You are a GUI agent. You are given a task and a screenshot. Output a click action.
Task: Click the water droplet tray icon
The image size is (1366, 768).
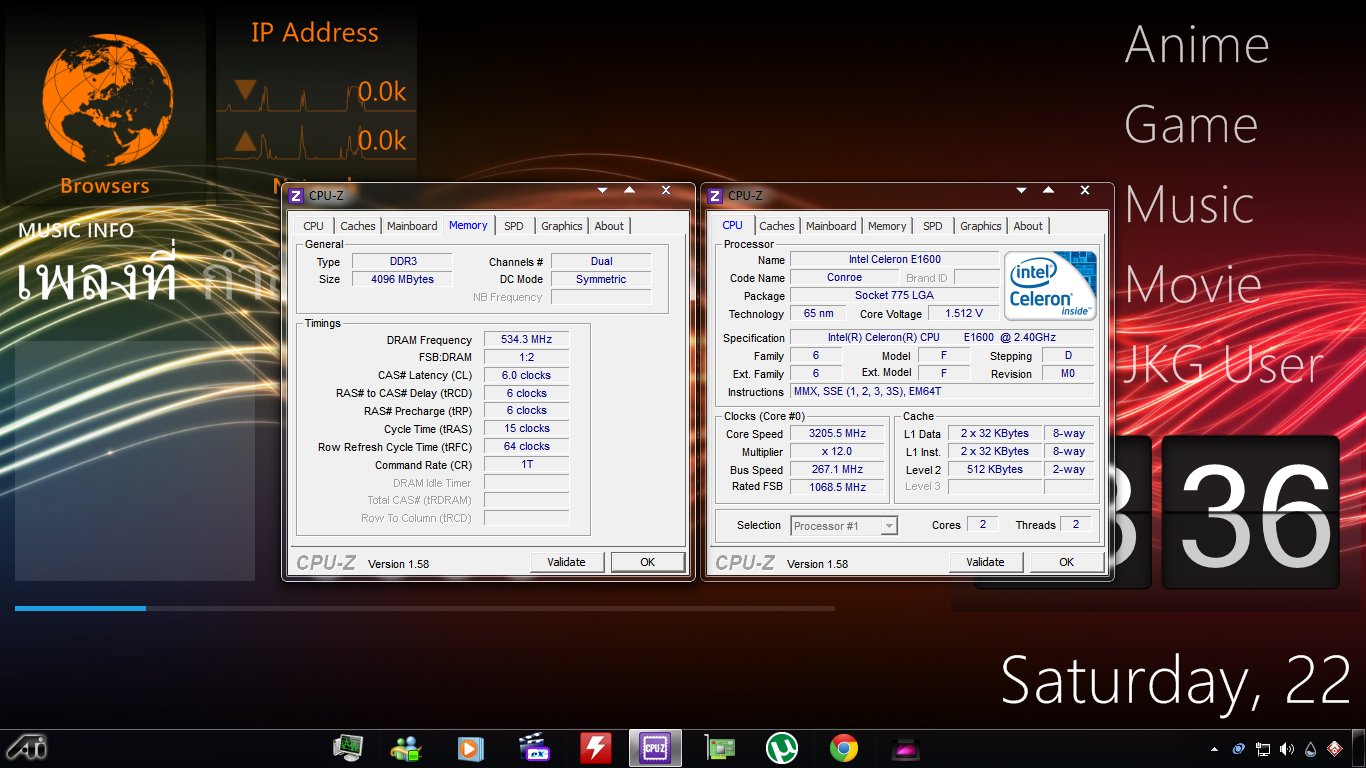pos(1310,749)
